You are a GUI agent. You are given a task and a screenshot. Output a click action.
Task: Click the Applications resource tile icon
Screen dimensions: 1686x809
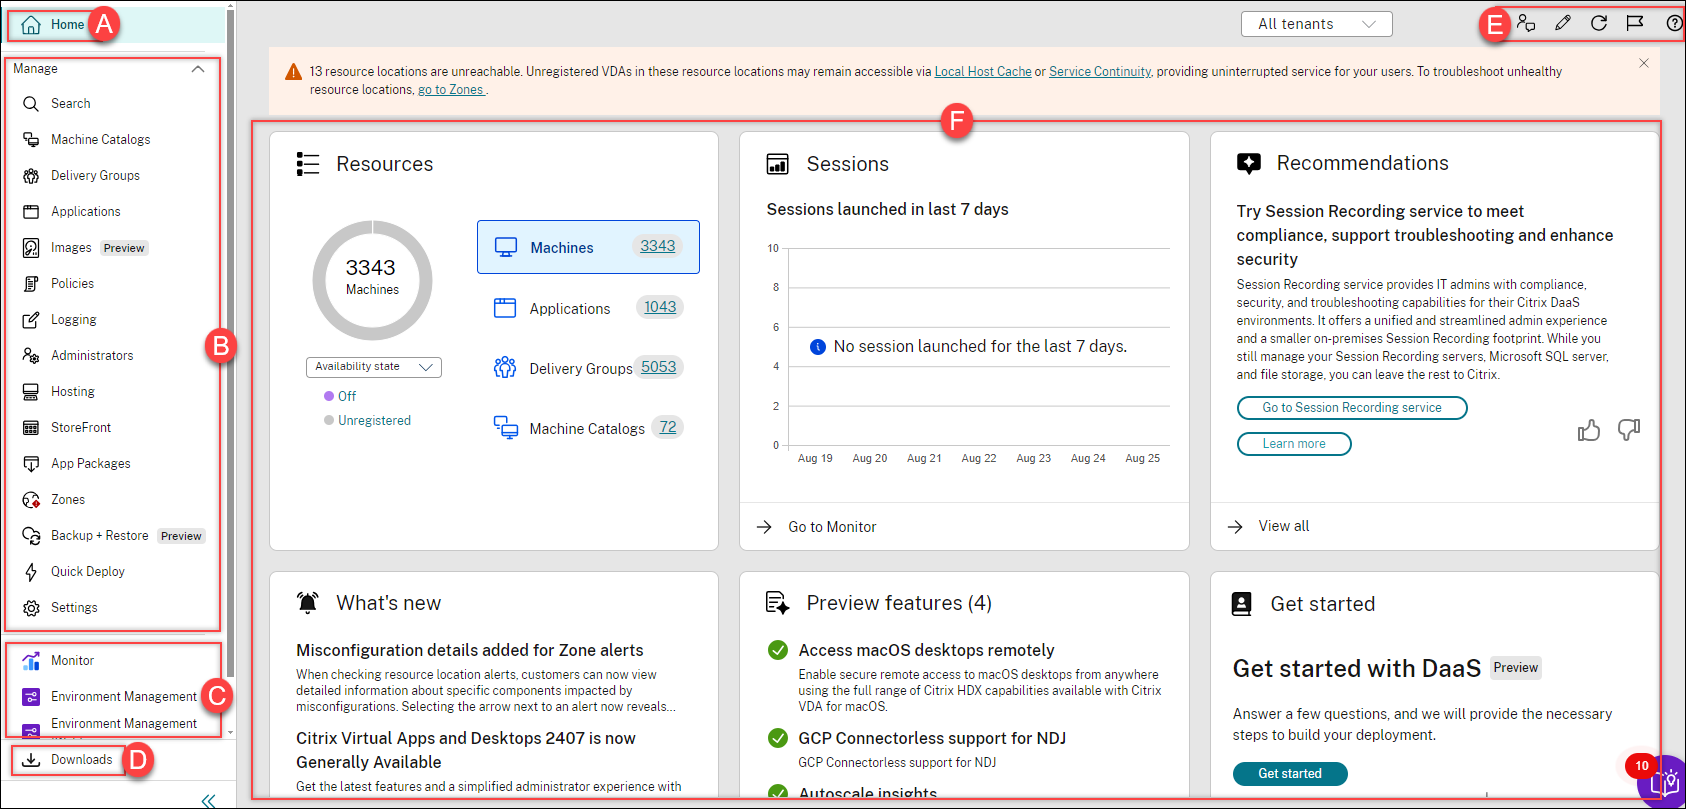505,308
